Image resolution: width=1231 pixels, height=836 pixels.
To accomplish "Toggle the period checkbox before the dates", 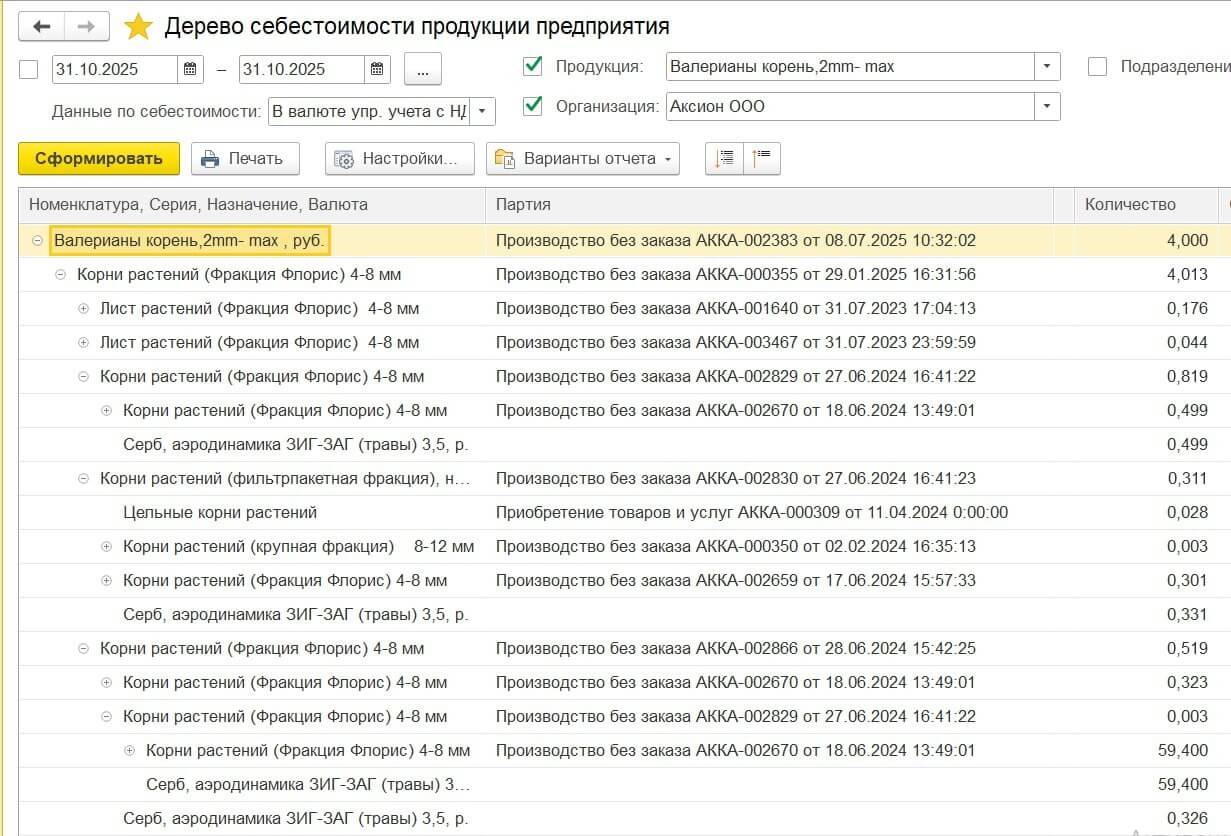I will [x=29, y=69].
